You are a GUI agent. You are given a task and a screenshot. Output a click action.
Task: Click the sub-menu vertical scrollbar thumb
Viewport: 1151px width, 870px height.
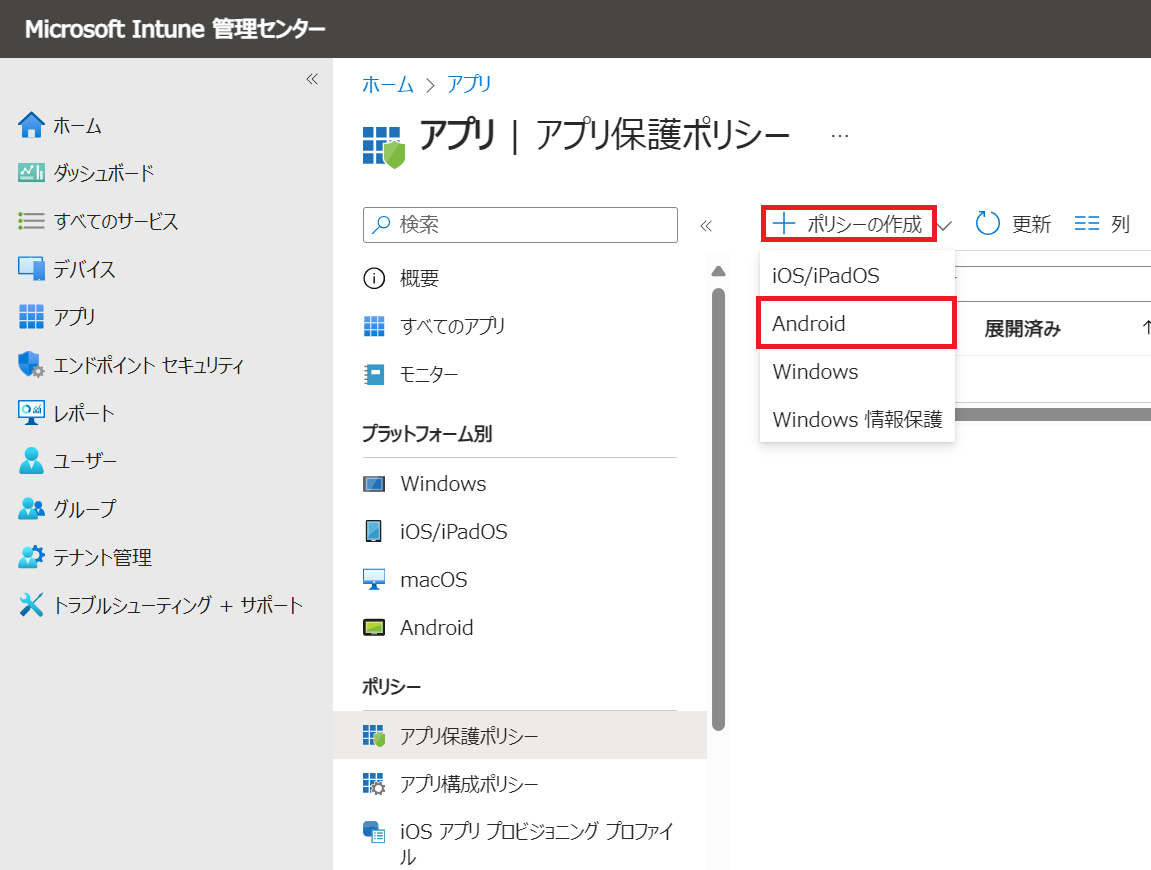tap(719, 510)
